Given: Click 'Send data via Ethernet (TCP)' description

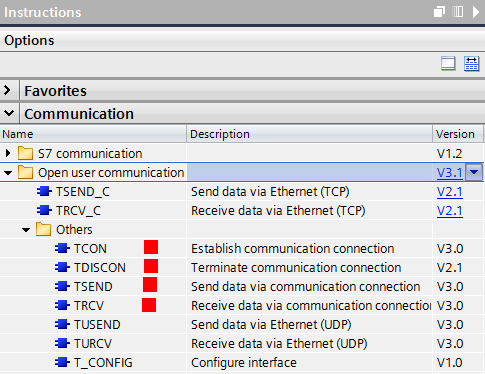Looking at the screenshot, I should point(270,192).
